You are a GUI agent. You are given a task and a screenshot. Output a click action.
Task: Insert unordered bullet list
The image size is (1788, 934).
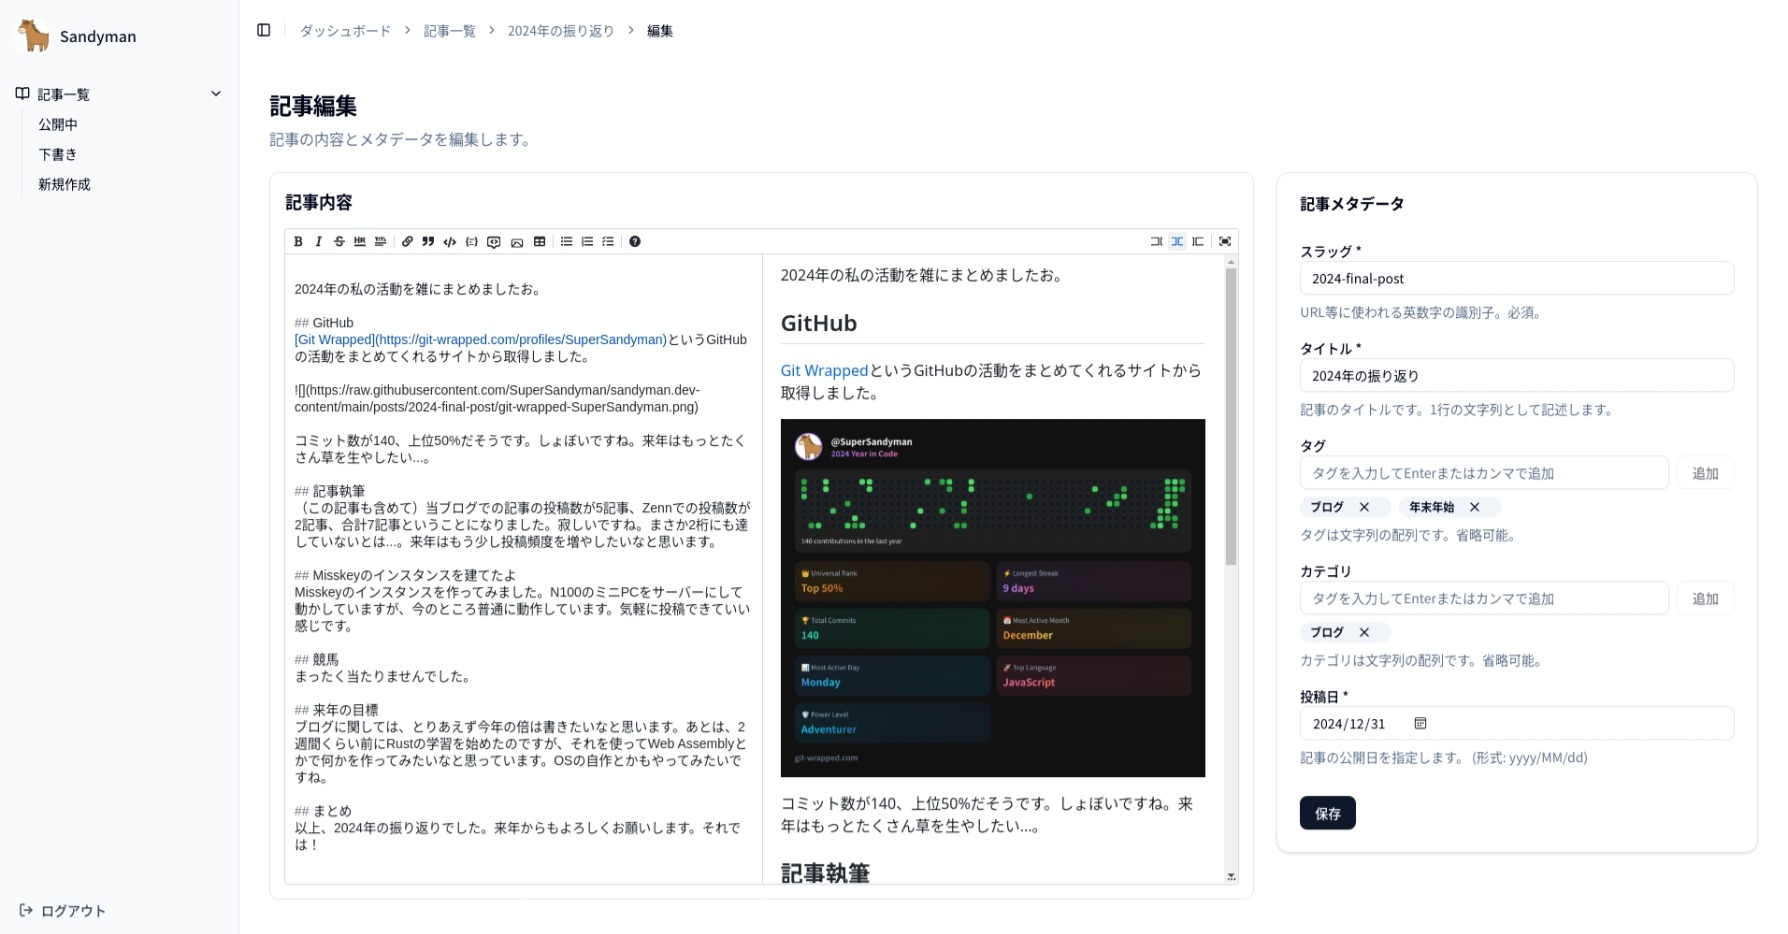(566, 241)
